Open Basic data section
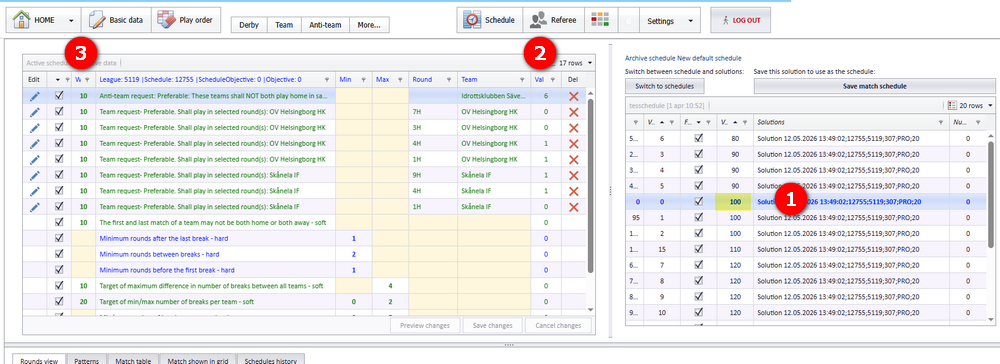Image resolution: width=1000 pixels, height=364 pixels. pyautogui.click(x=116, y=20)
